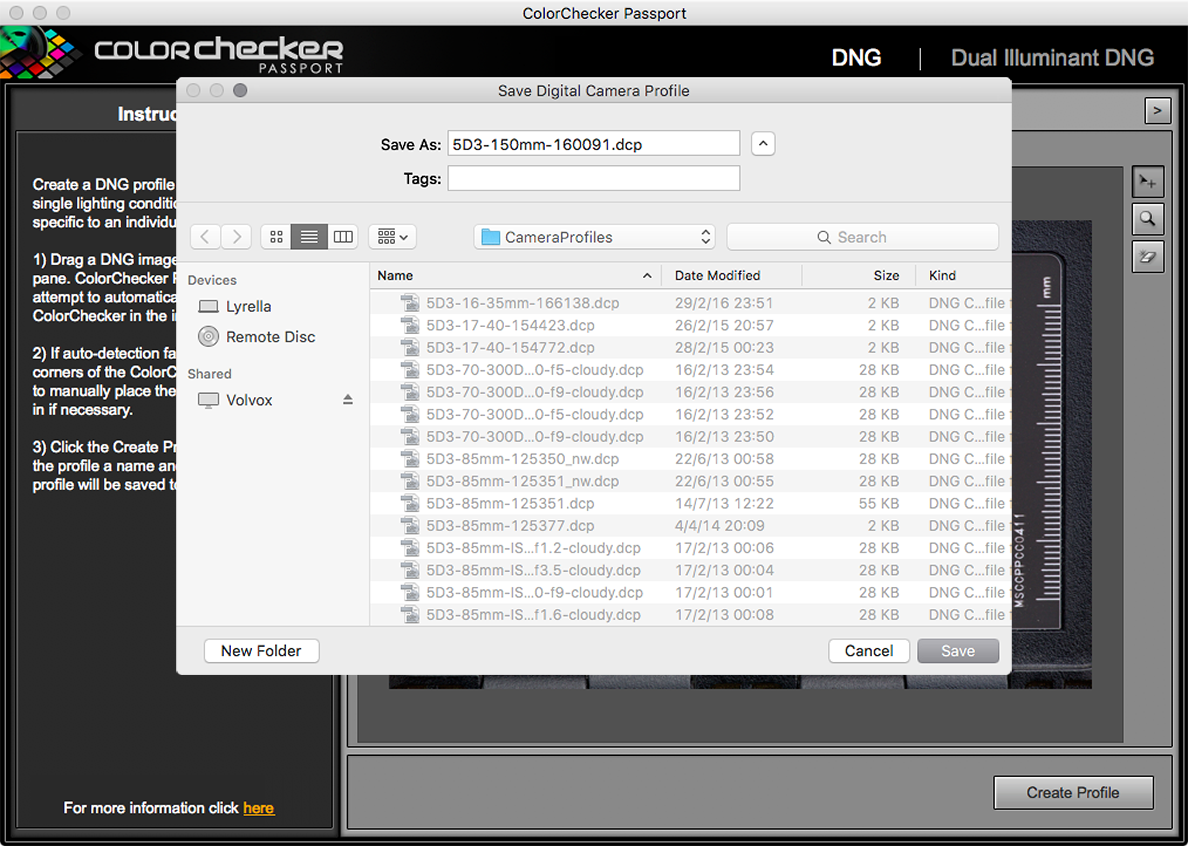Image resolution: width=1188 pixels, height=846 pixels.
Task: Click the 55 KB size cell
Action: tap(879, 504)
